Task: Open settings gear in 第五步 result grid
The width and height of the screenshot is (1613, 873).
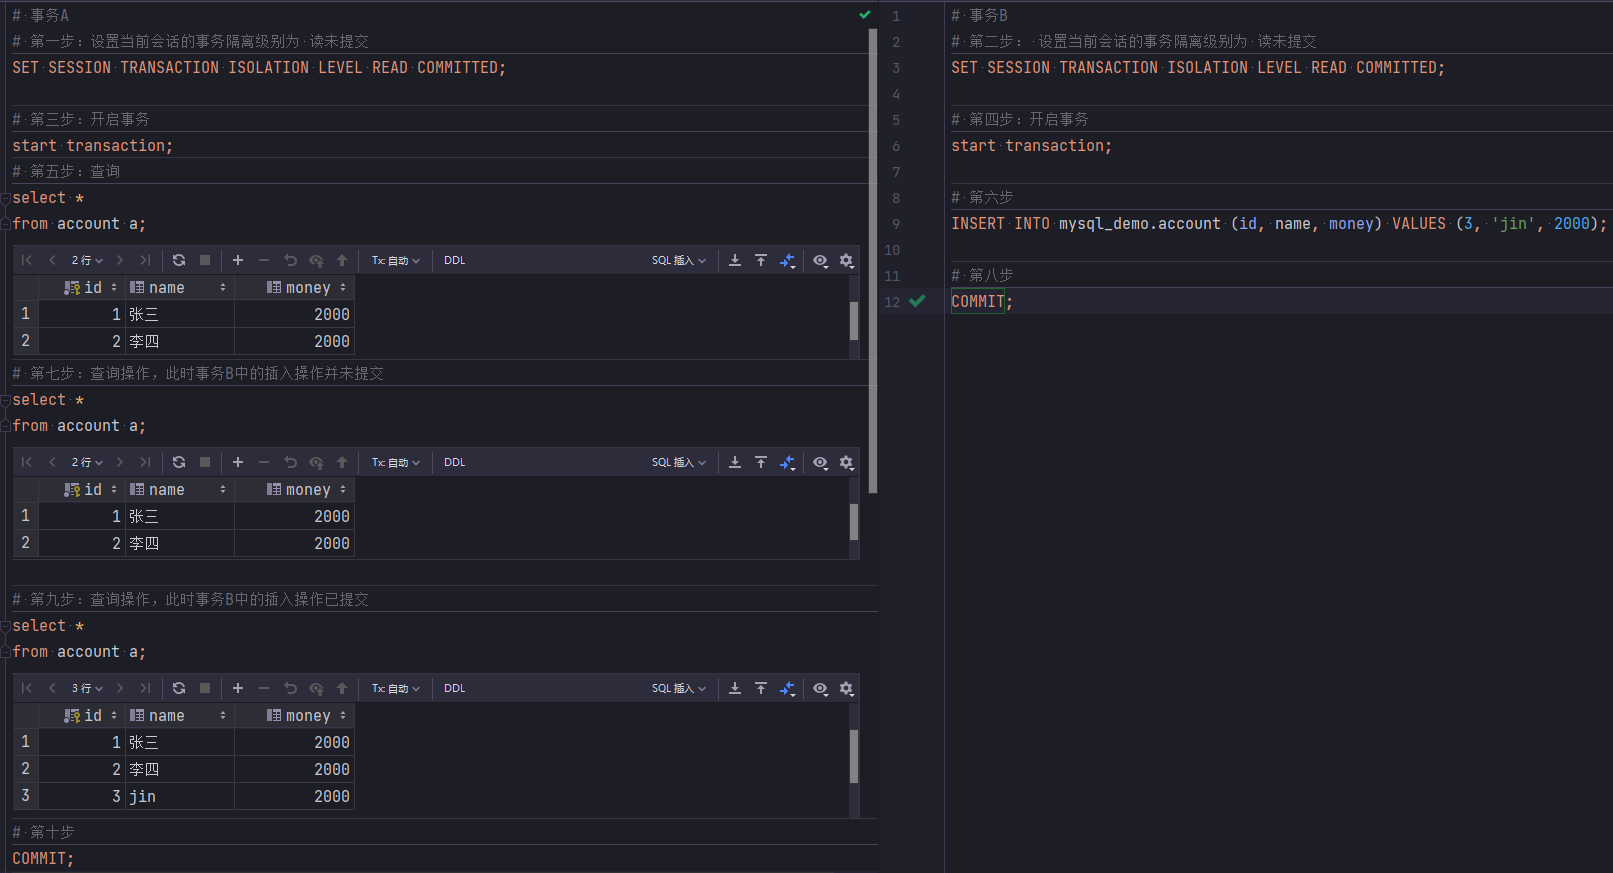Action: tap(847, 260)
